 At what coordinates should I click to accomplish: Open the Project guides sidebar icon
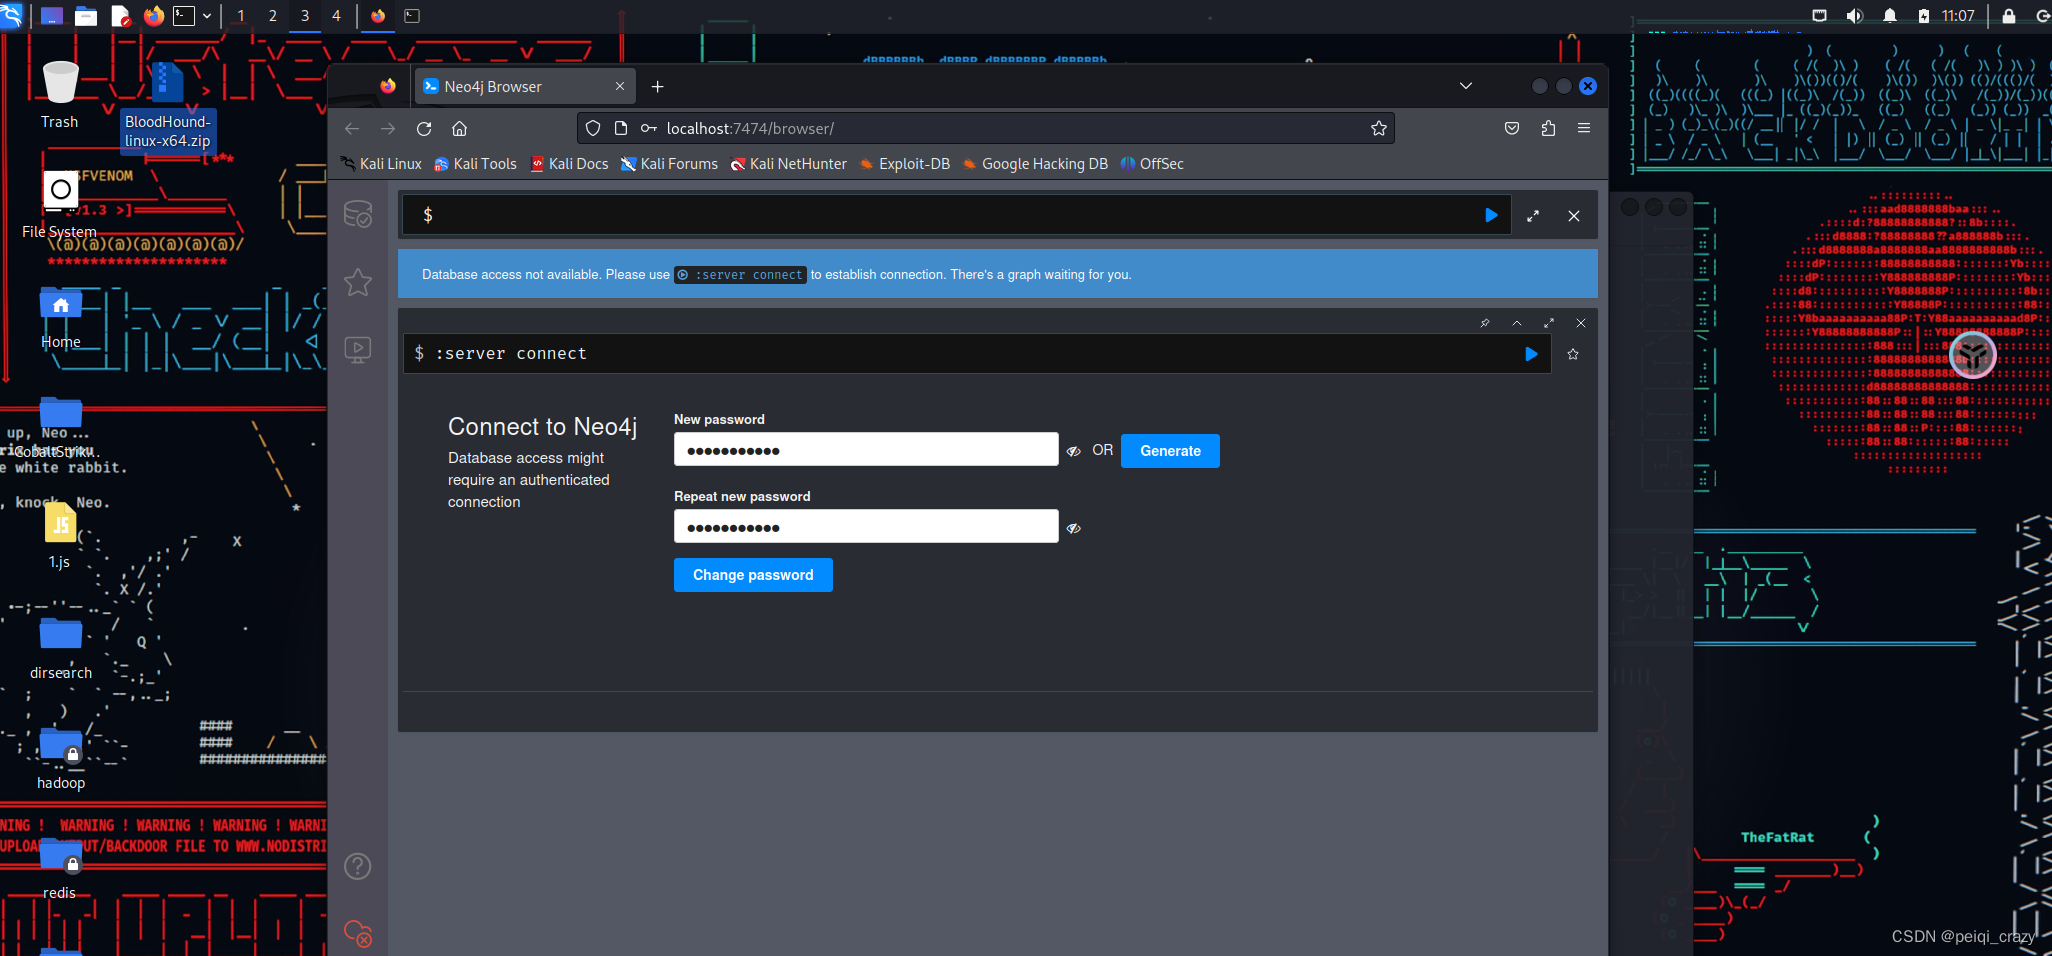coord(358,349)
